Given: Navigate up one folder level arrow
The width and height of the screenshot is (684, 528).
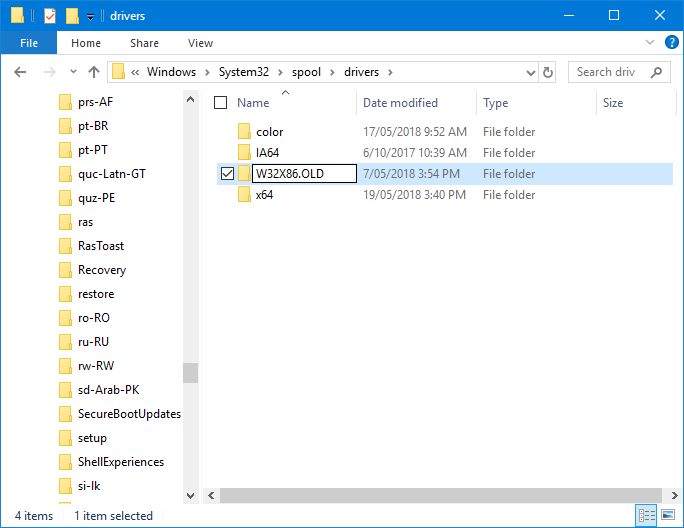Looking at the screenshot, I should click(94, 72).
